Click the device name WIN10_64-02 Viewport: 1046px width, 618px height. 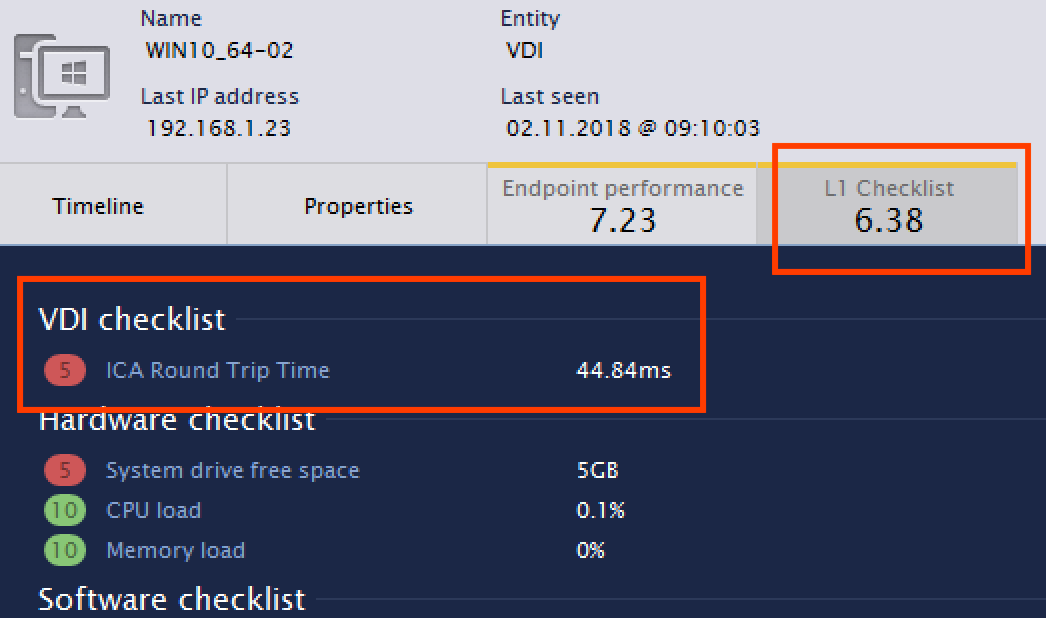[219, 50]
